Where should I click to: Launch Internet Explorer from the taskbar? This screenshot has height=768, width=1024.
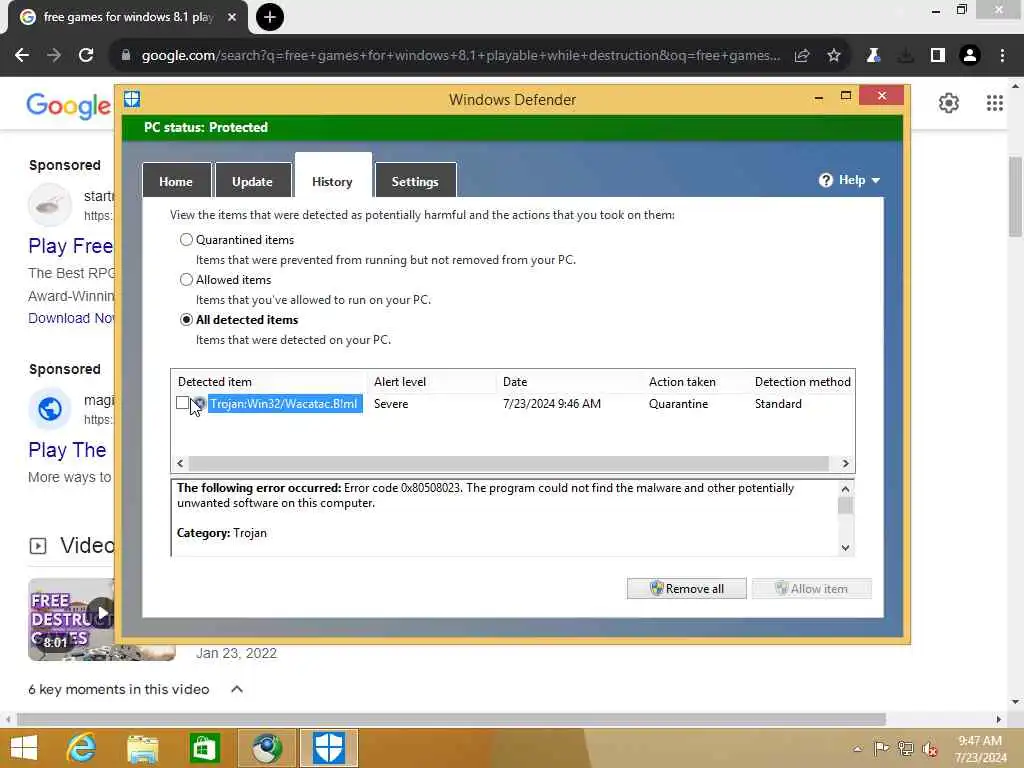[x=82, y=748]
